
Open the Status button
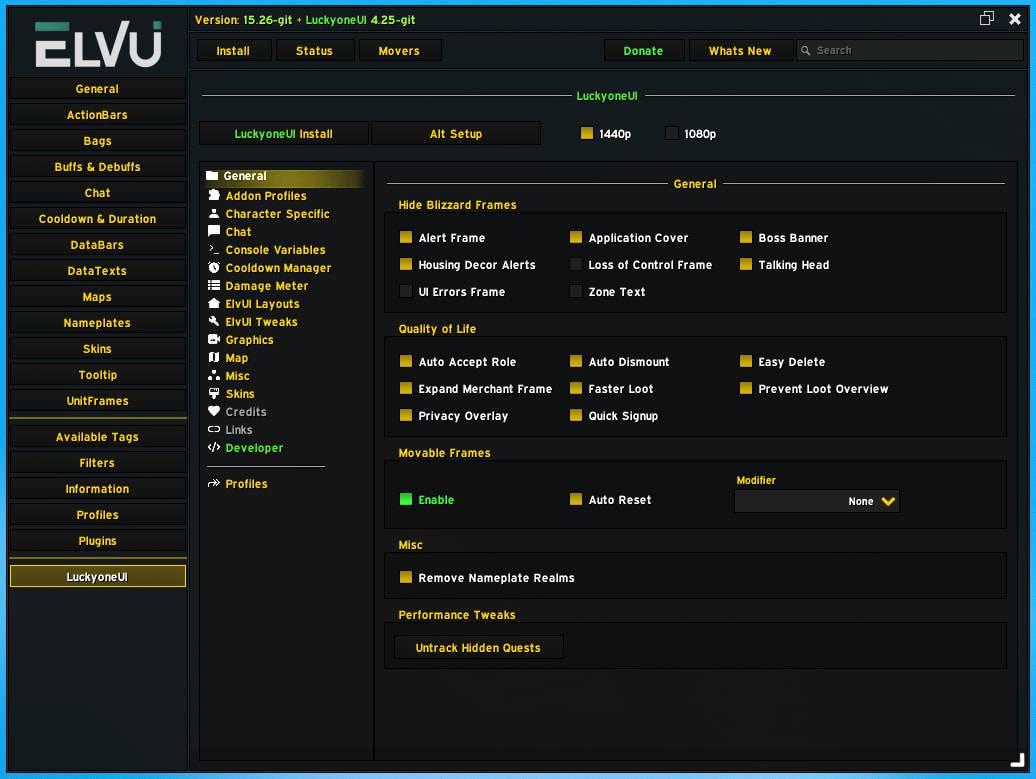[314, 50]
